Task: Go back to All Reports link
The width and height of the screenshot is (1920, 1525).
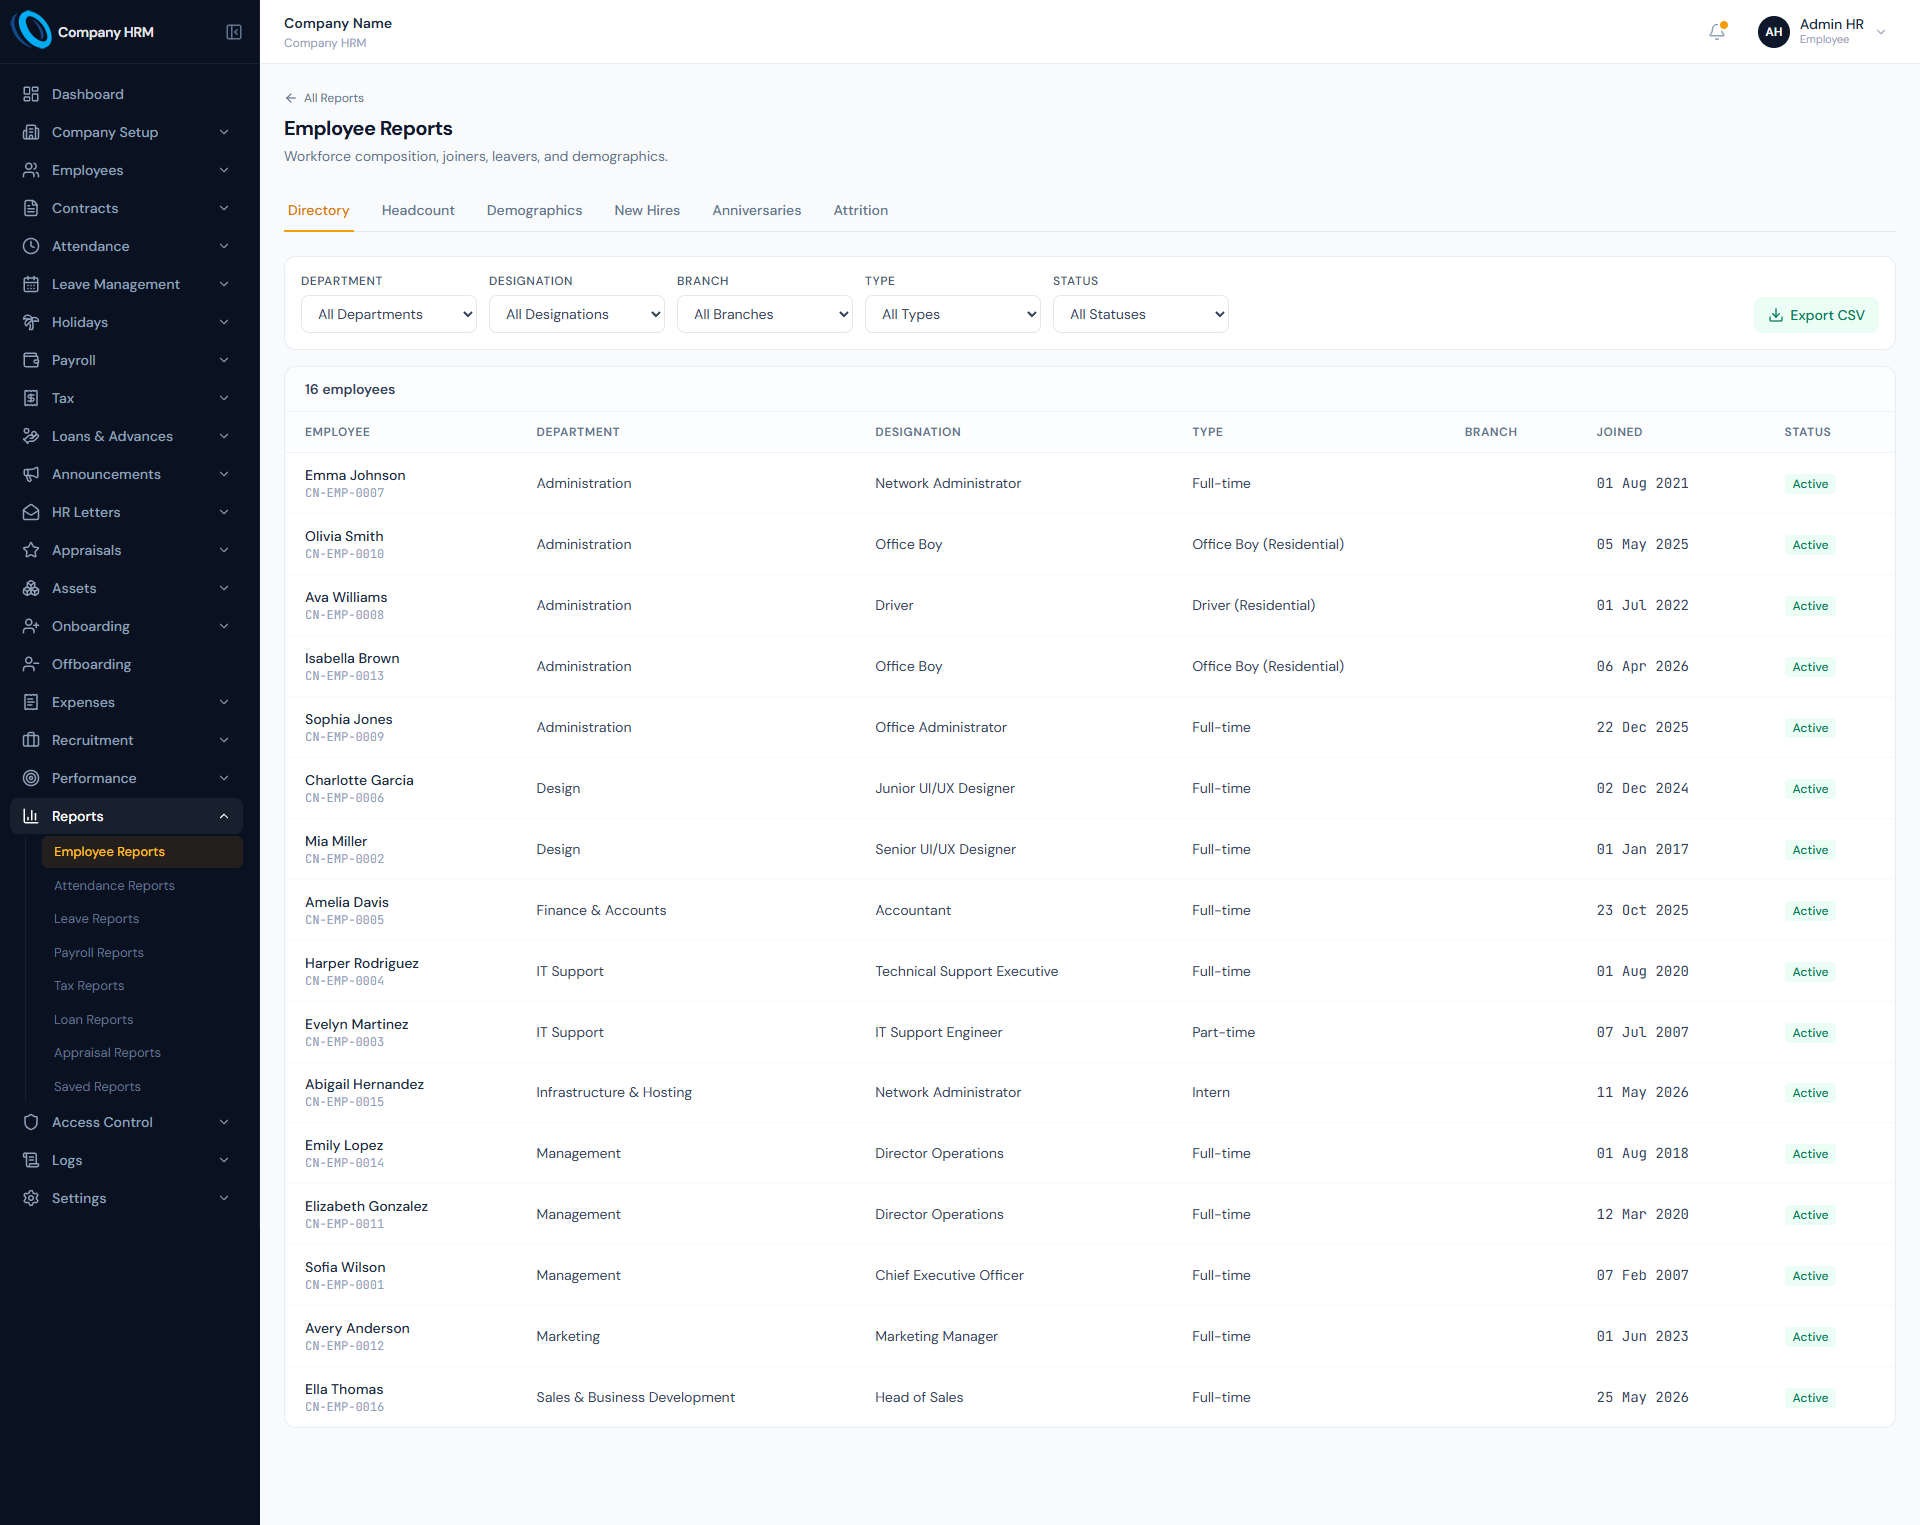Action: point(324,98)
